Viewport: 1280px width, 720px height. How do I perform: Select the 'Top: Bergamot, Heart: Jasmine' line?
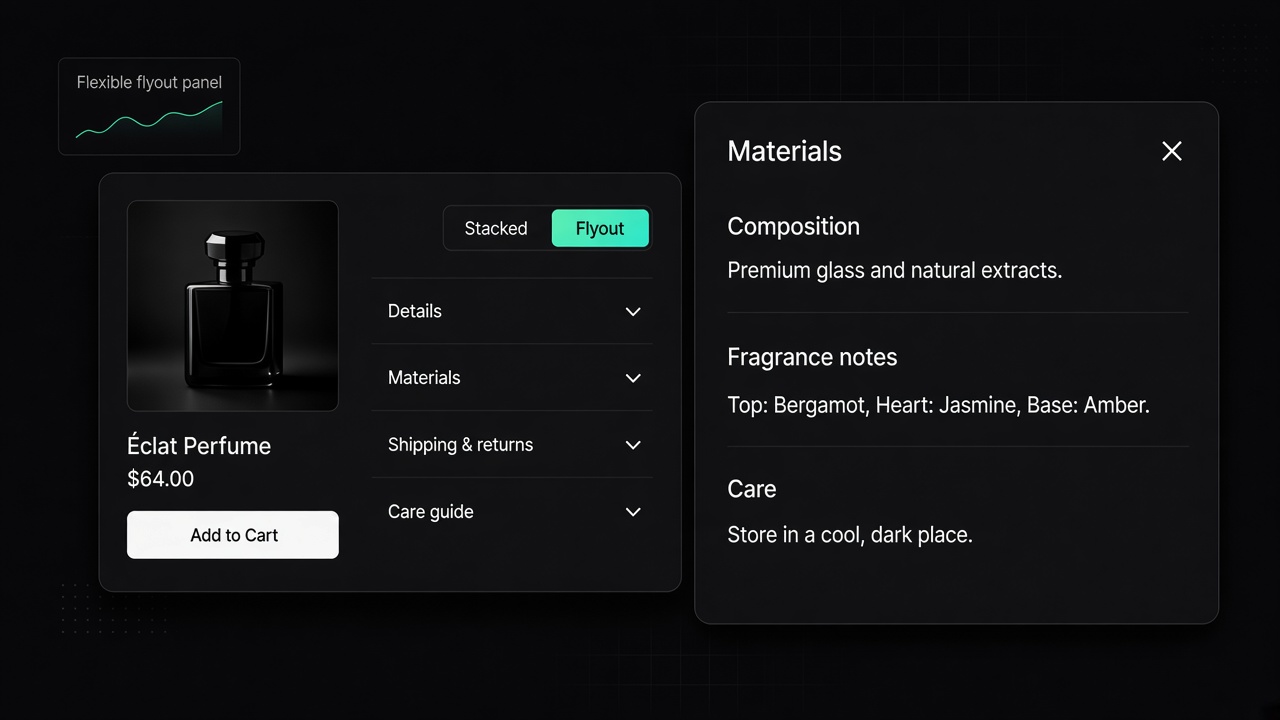(939, 405)
